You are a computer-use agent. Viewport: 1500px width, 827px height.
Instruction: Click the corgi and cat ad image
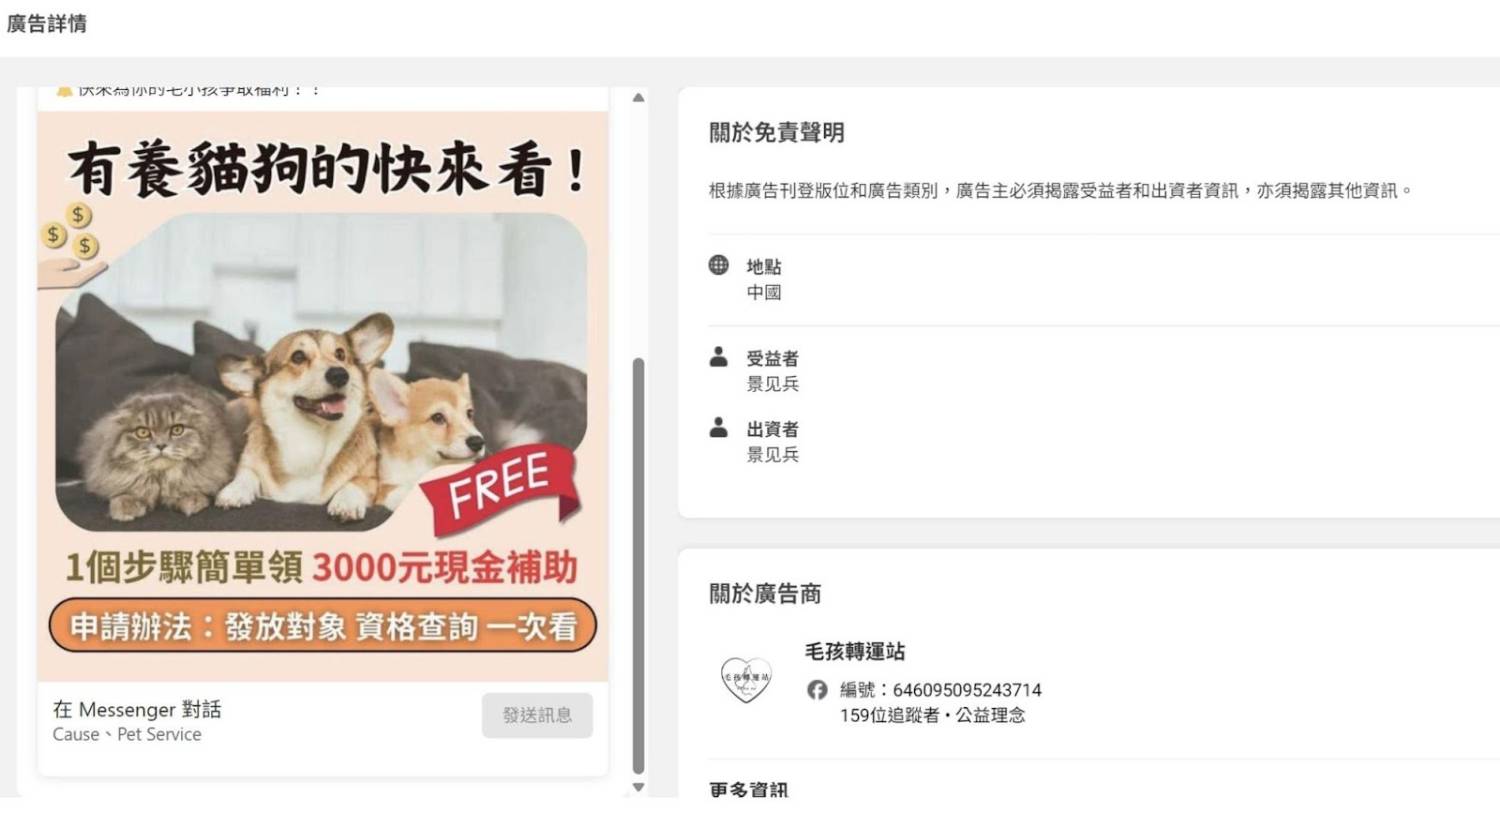click(322, 372)
